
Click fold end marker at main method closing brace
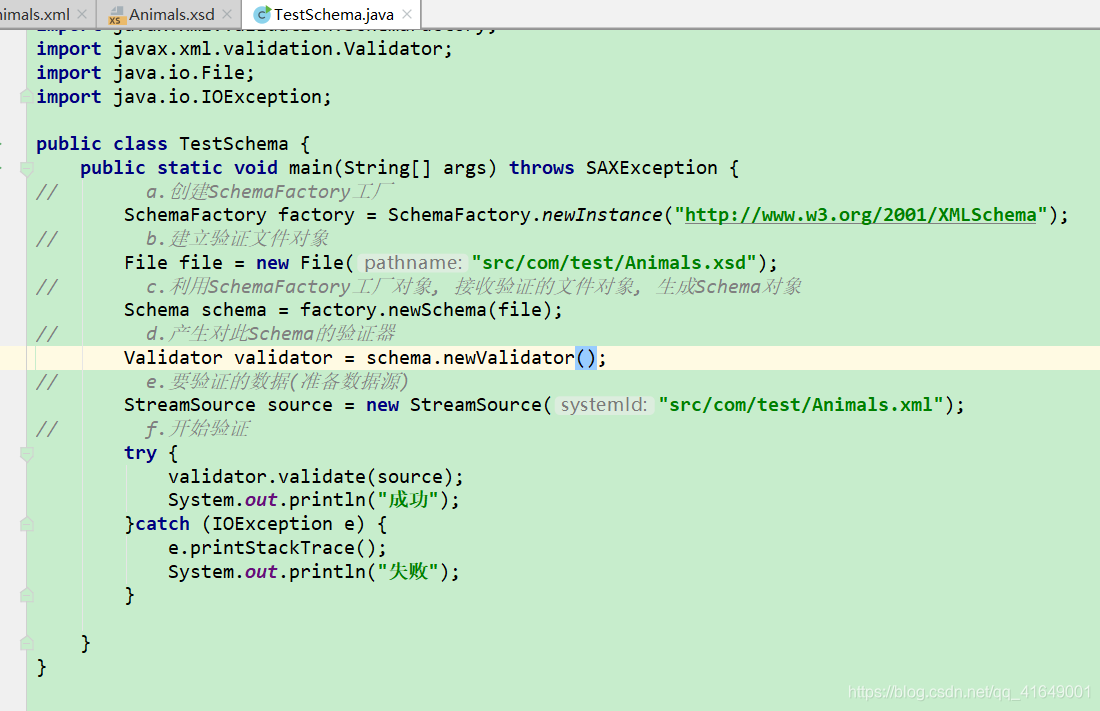coord(26,643)
